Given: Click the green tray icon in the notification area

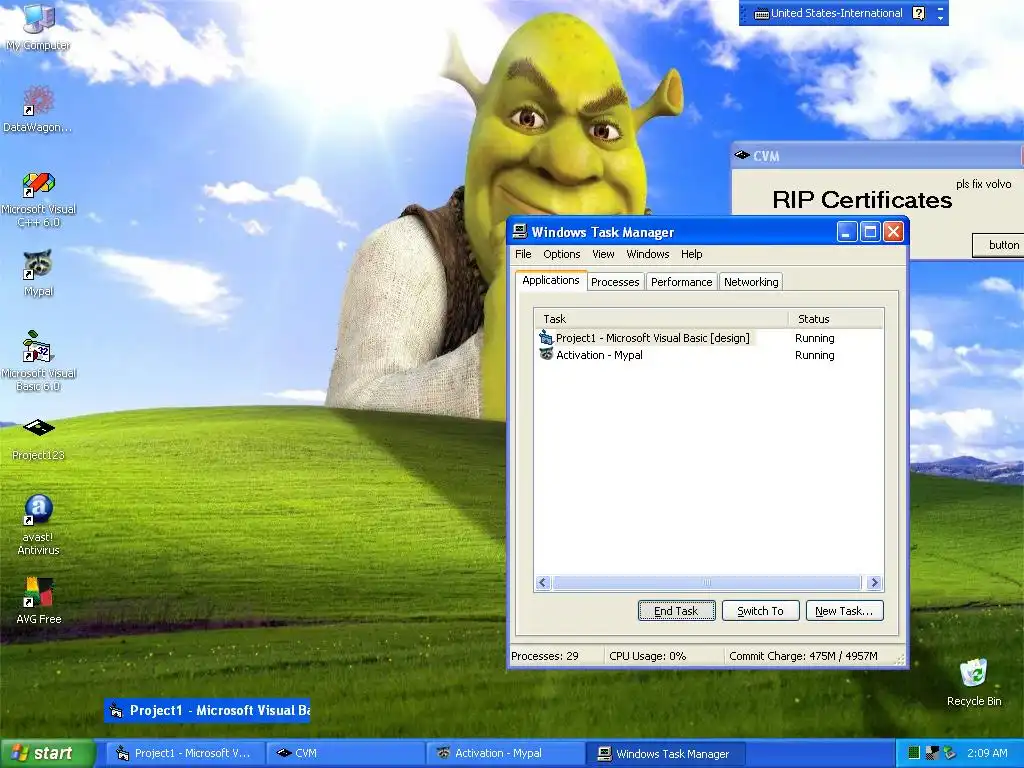Looking at the screenshot, I should point(914,753).
